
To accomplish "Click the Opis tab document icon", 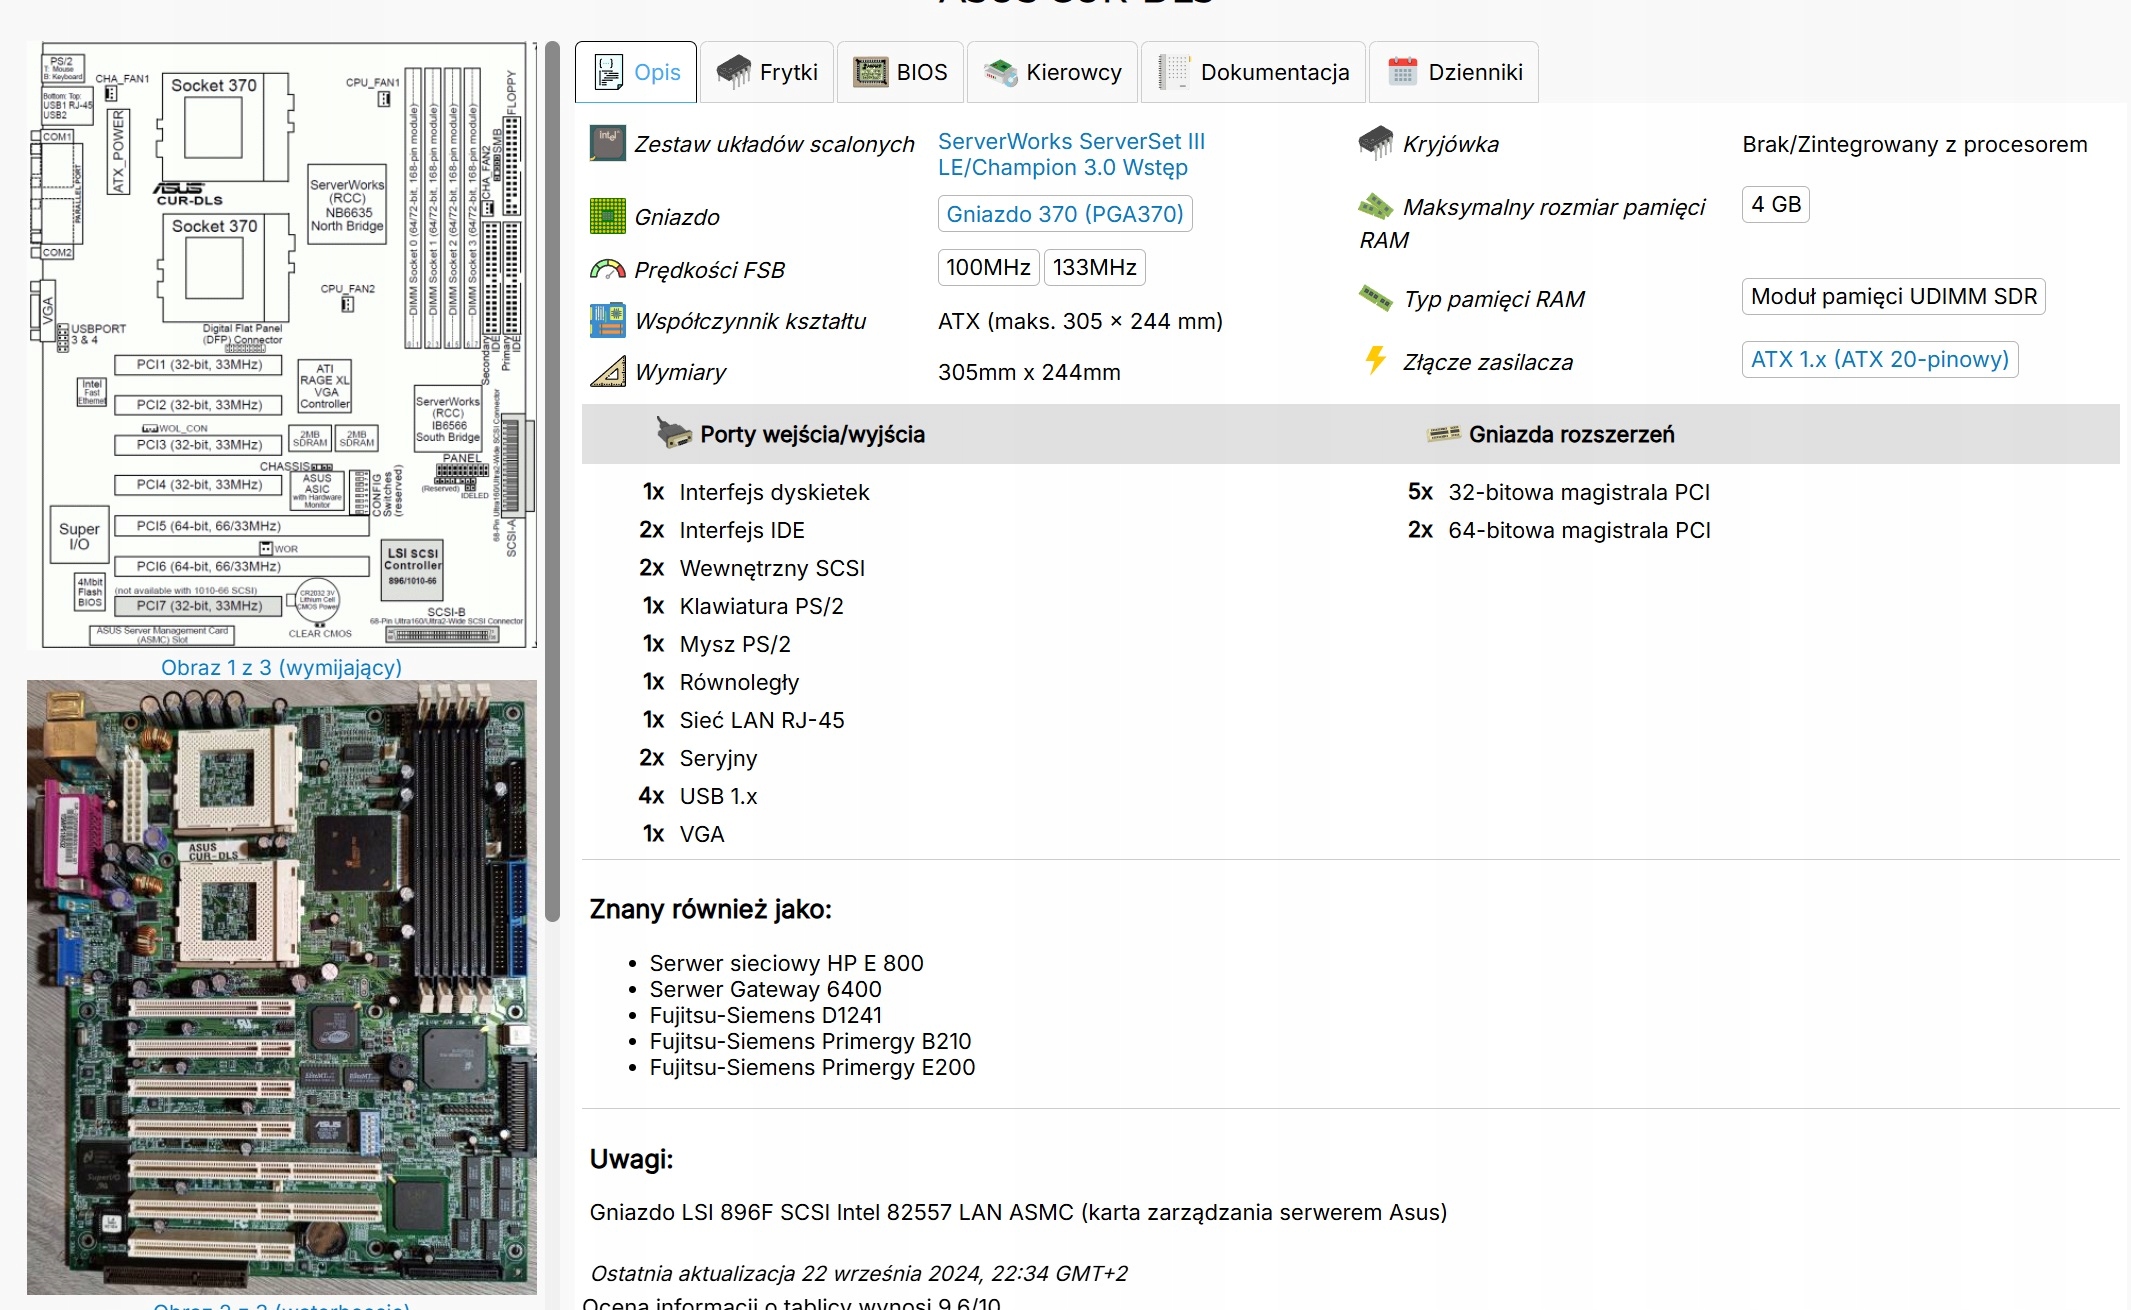I will [x=608, y=72].
